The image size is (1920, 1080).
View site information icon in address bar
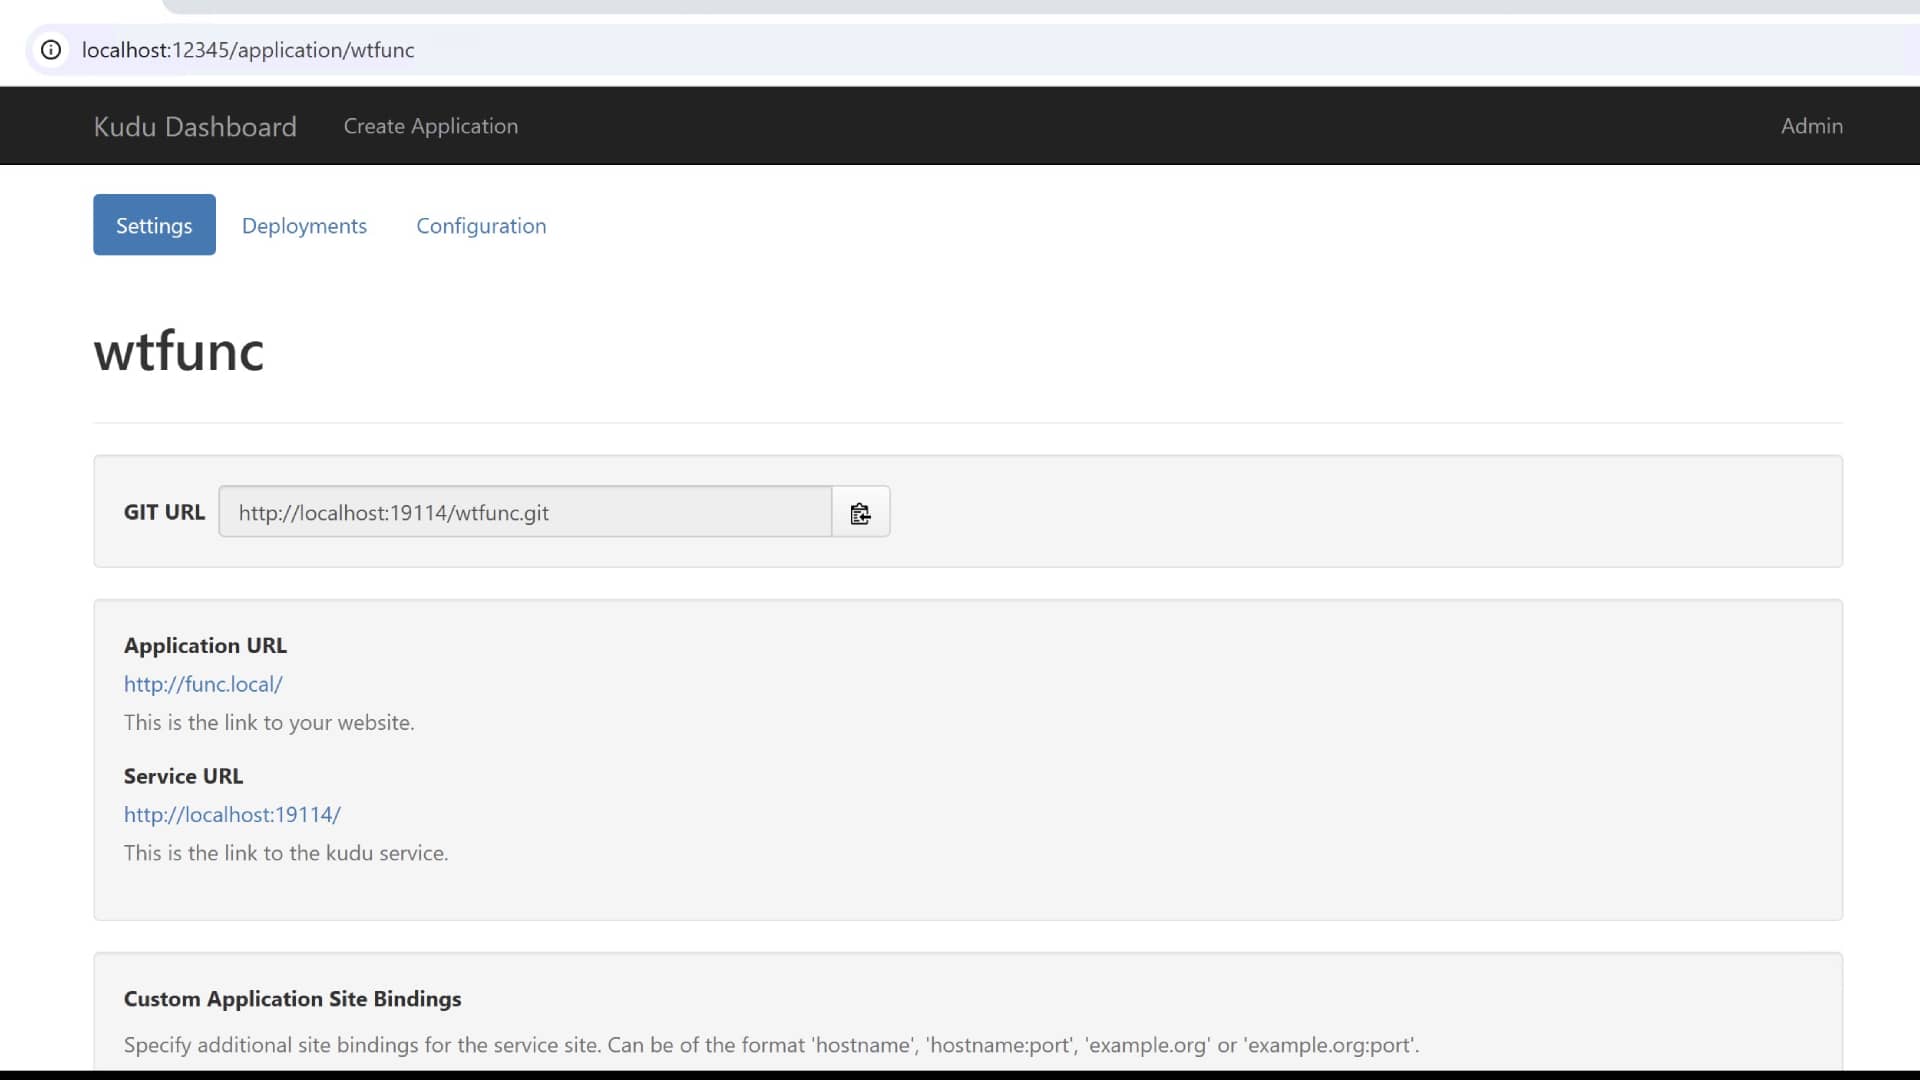pyautogui.click(x=51, y=49)
